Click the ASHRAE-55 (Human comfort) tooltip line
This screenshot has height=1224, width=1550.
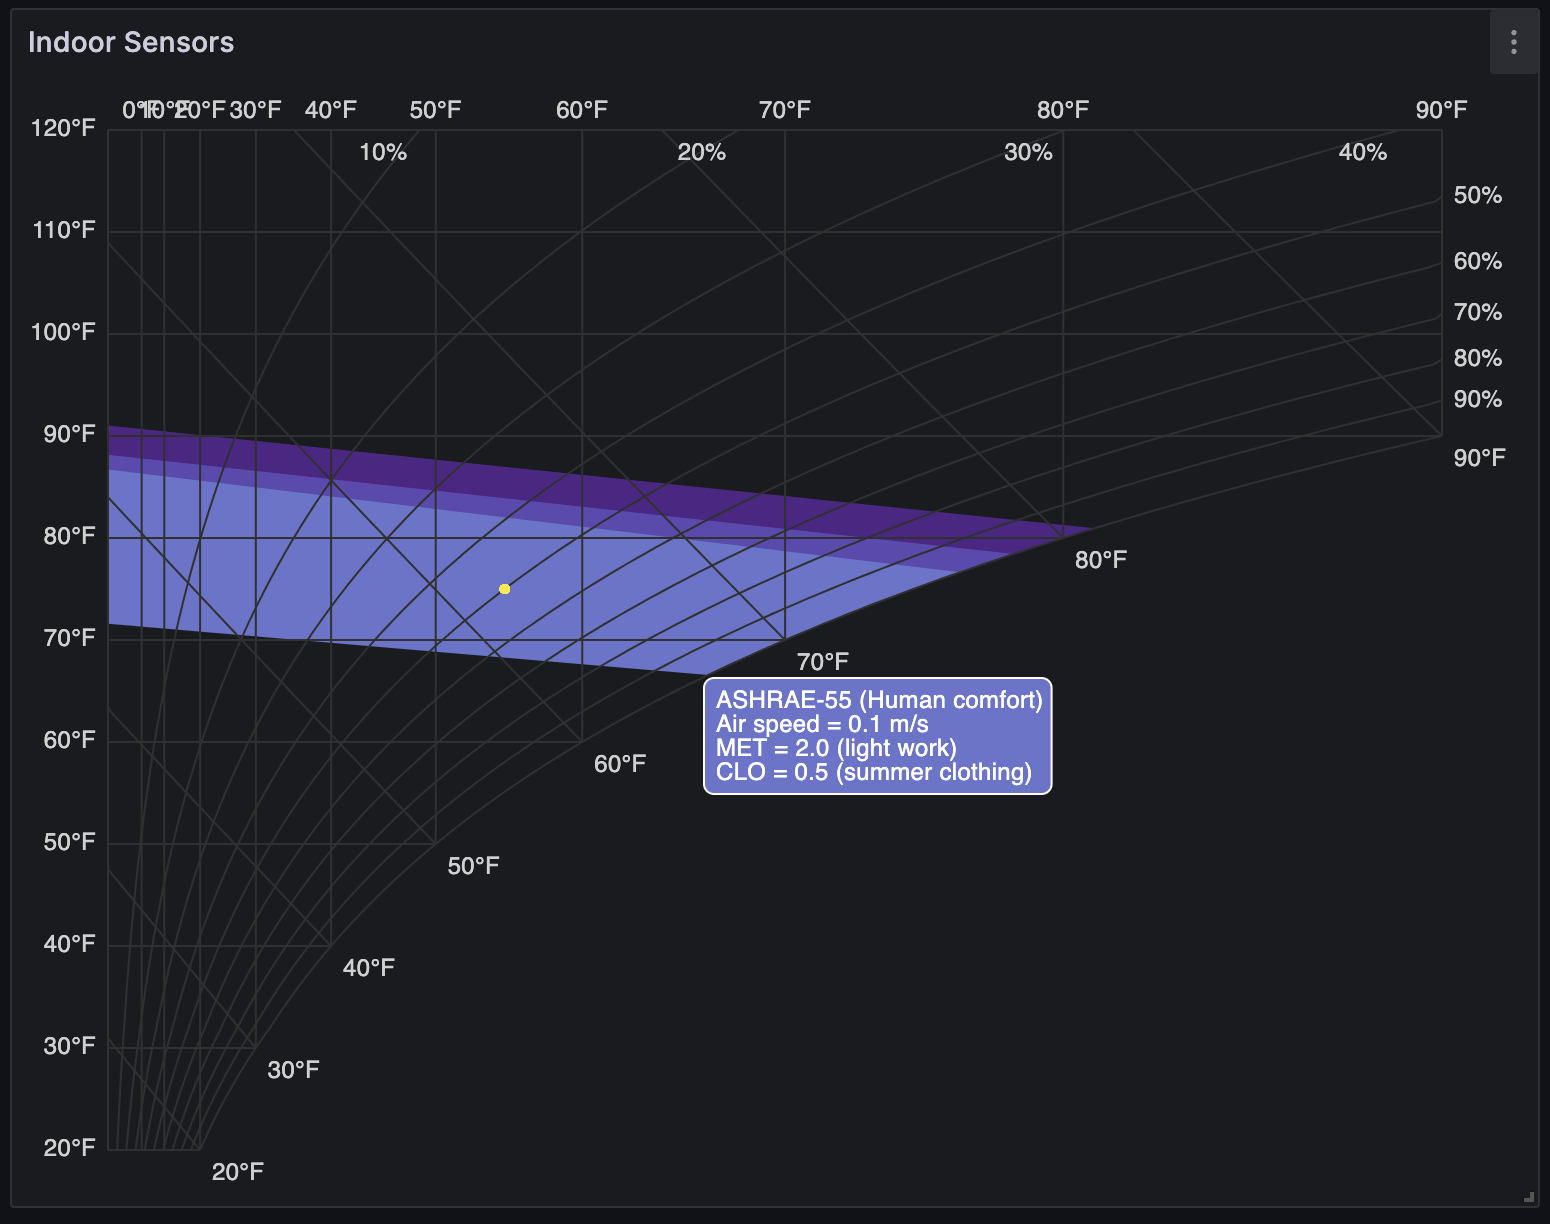(879, 700)
